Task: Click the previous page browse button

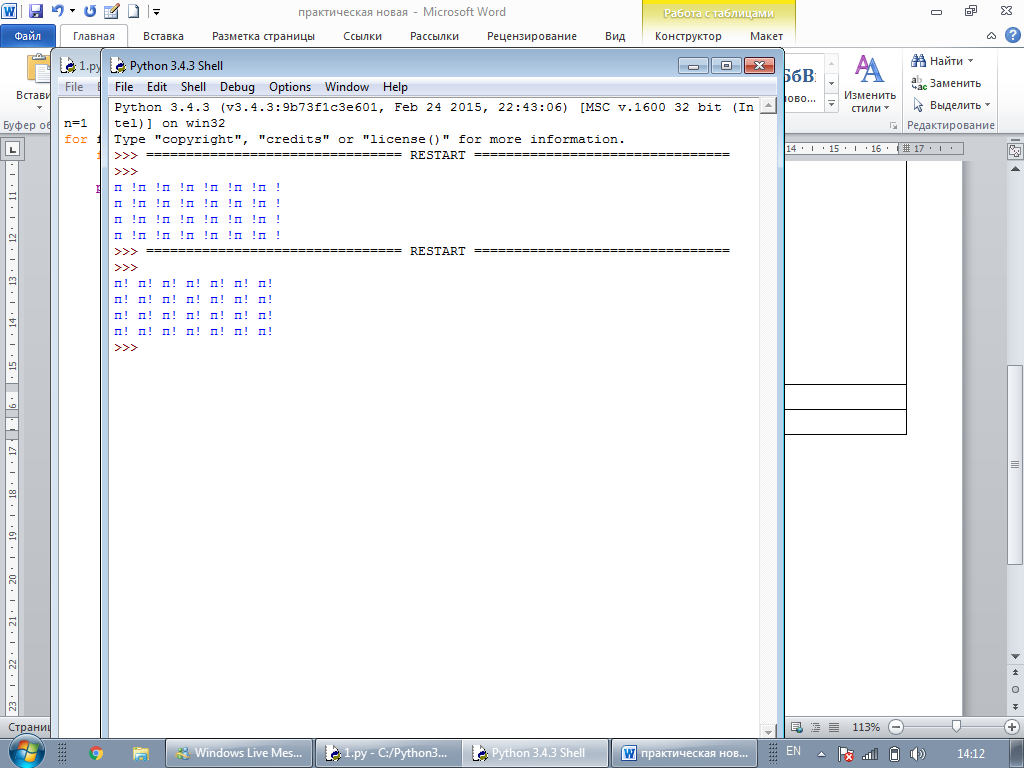Action: (1015, 672)
